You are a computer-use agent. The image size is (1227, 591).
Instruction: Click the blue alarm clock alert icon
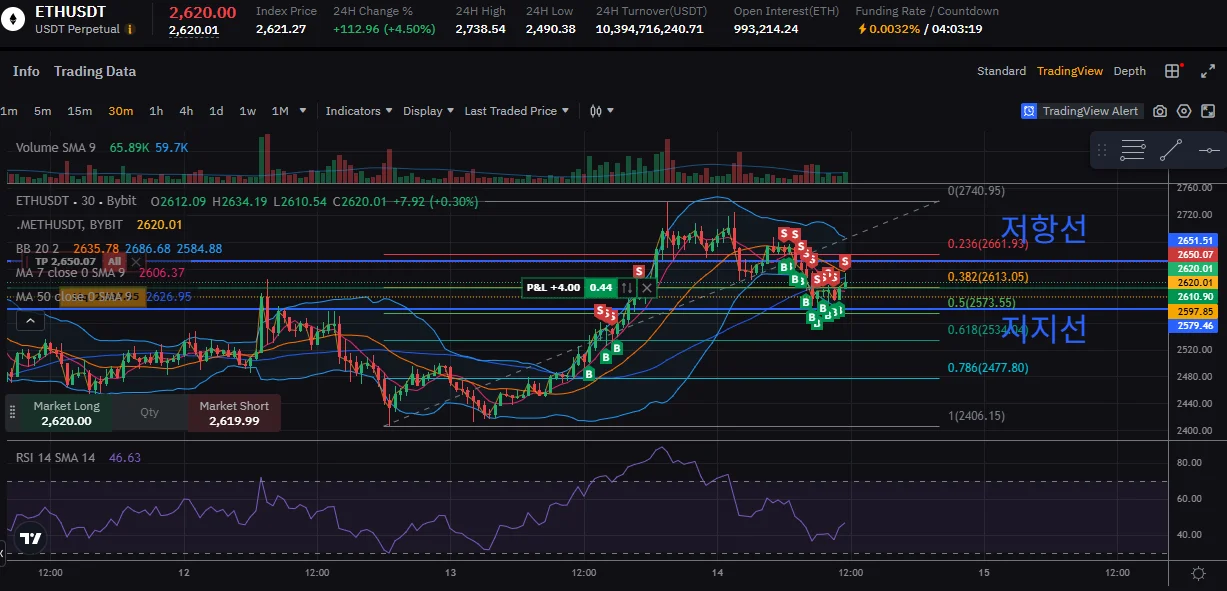pyautogui.click(x=1029, y=111)
